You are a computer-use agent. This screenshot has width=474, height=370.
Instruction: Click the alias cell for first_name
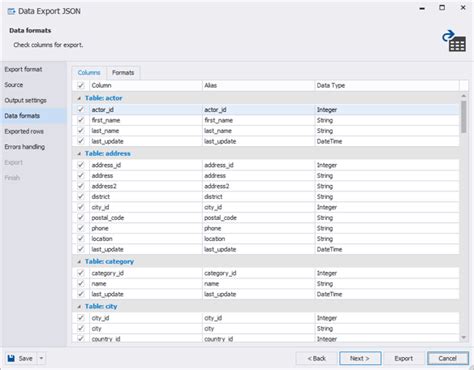[258, 120]
